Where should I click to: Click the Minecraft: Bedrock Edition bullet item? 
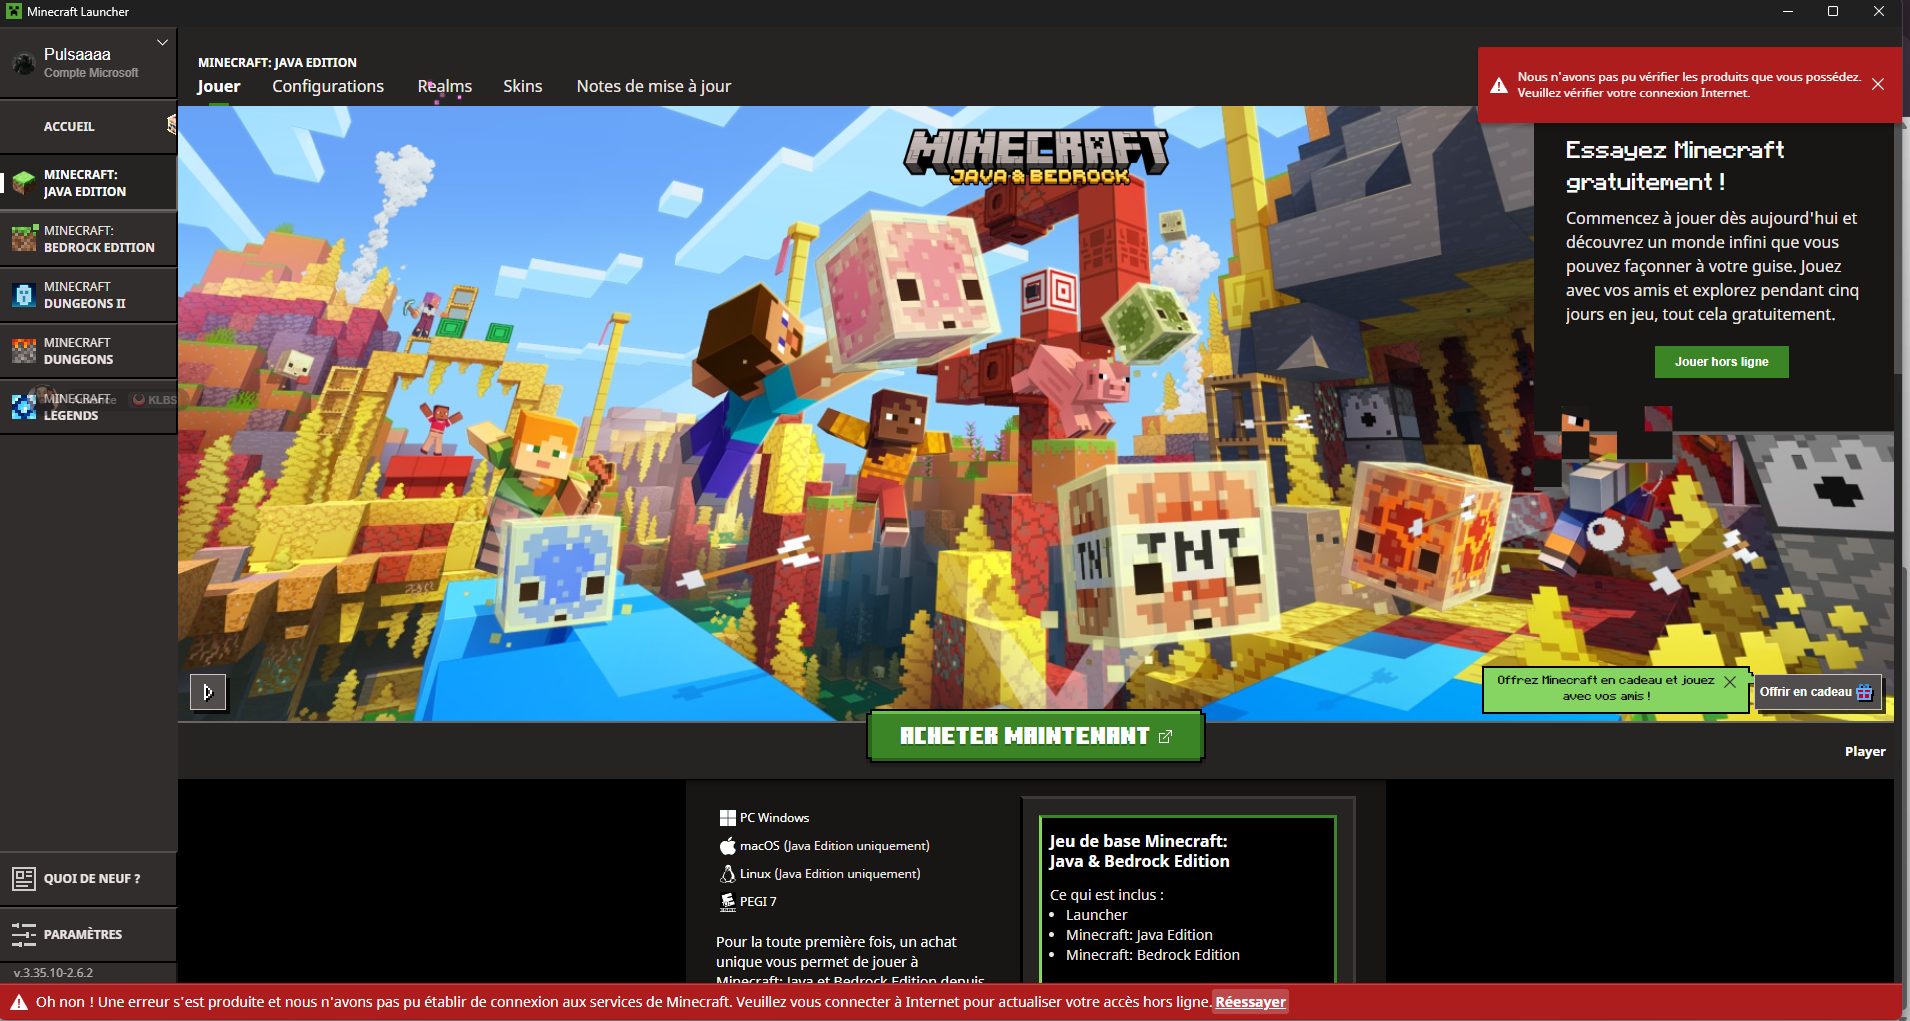[1153, 955]
